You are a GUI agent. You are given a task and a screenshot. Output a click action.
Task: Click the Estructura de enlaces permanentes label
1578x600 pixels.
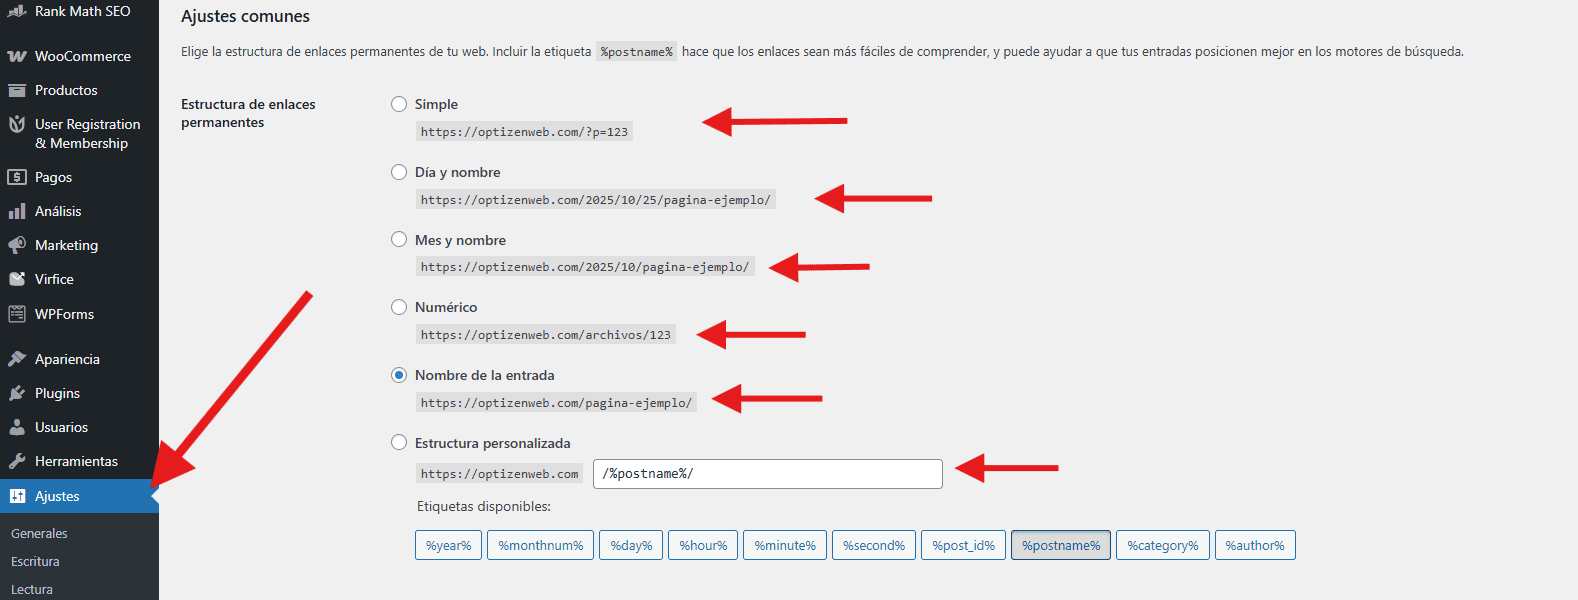point(248,113)
